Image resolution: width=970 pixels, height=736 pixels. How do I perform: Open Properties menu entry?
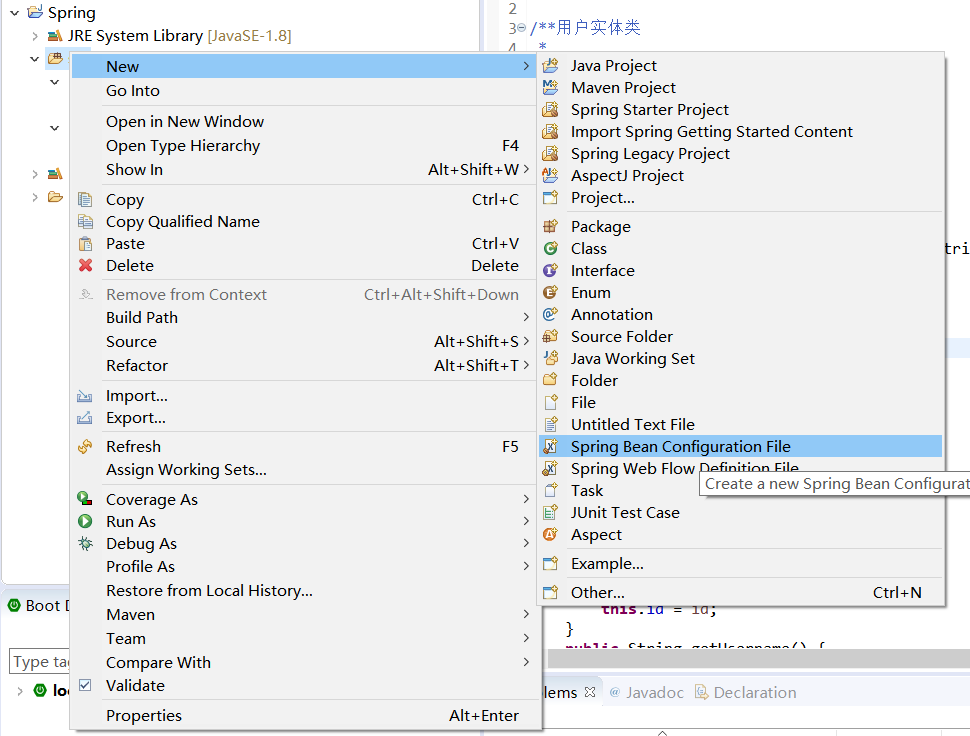(x=307, y=716)
